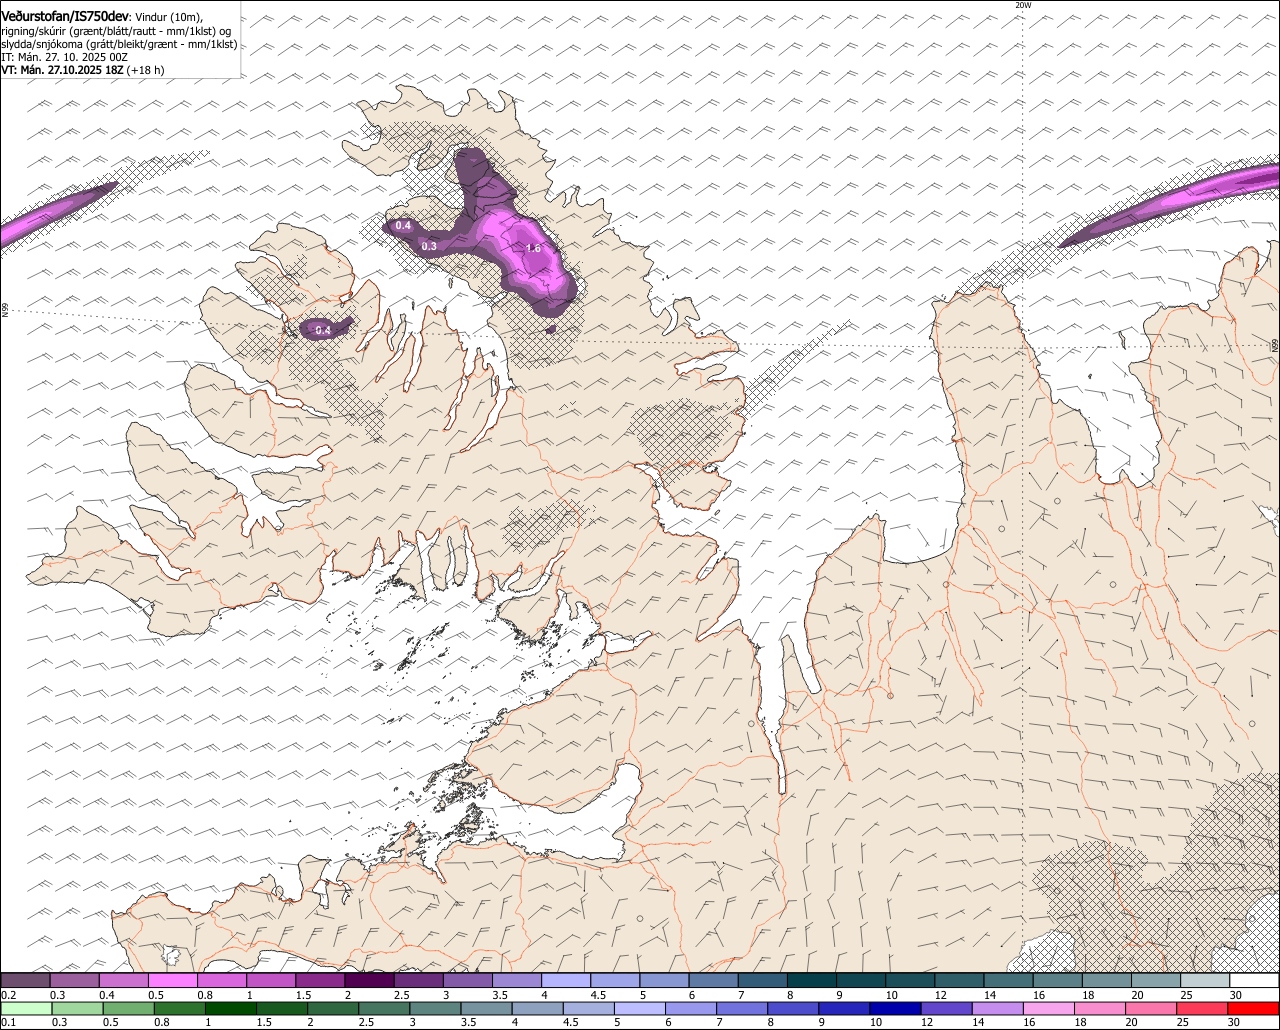The width and height of the screenshot is (1280, 1030).
Task: Click the 'Veðurstofan/IS750dev' title text
Action: coord(65,17)
